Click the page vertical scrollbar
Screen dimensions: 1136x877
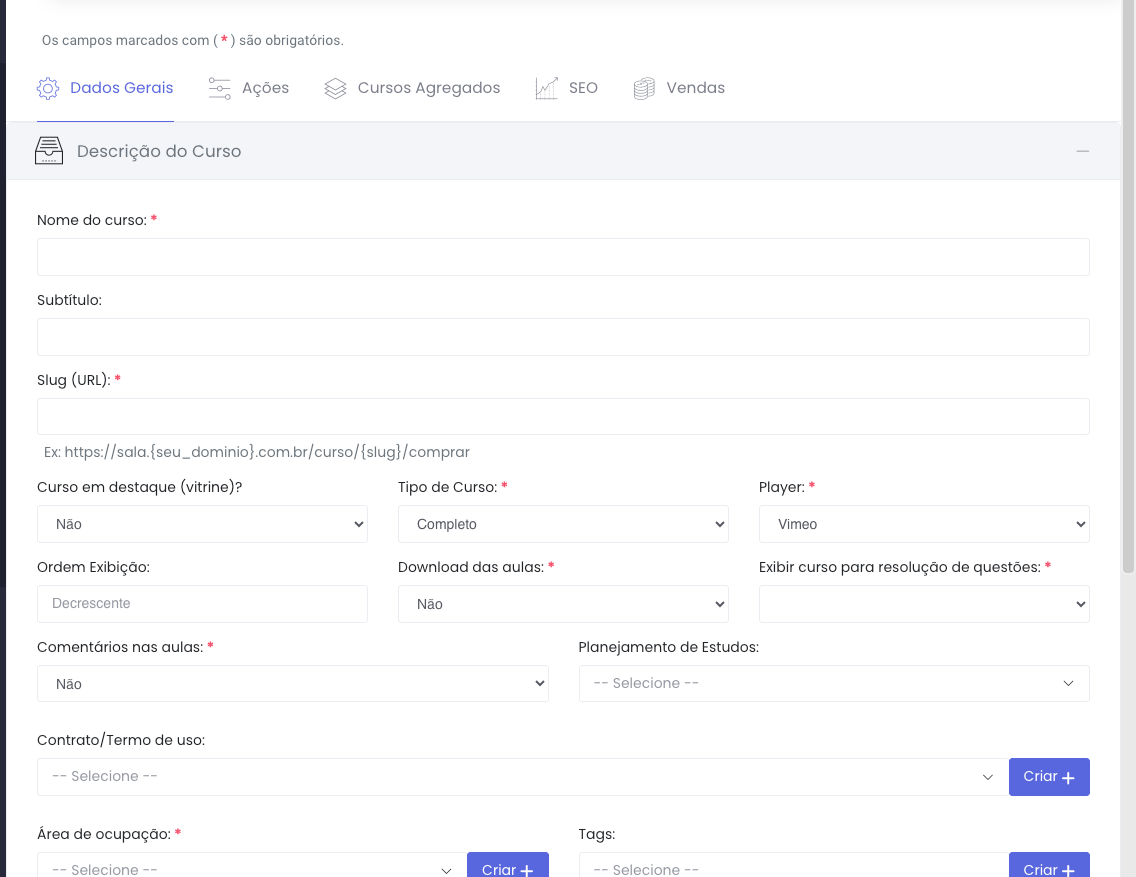pos(1129,300)
